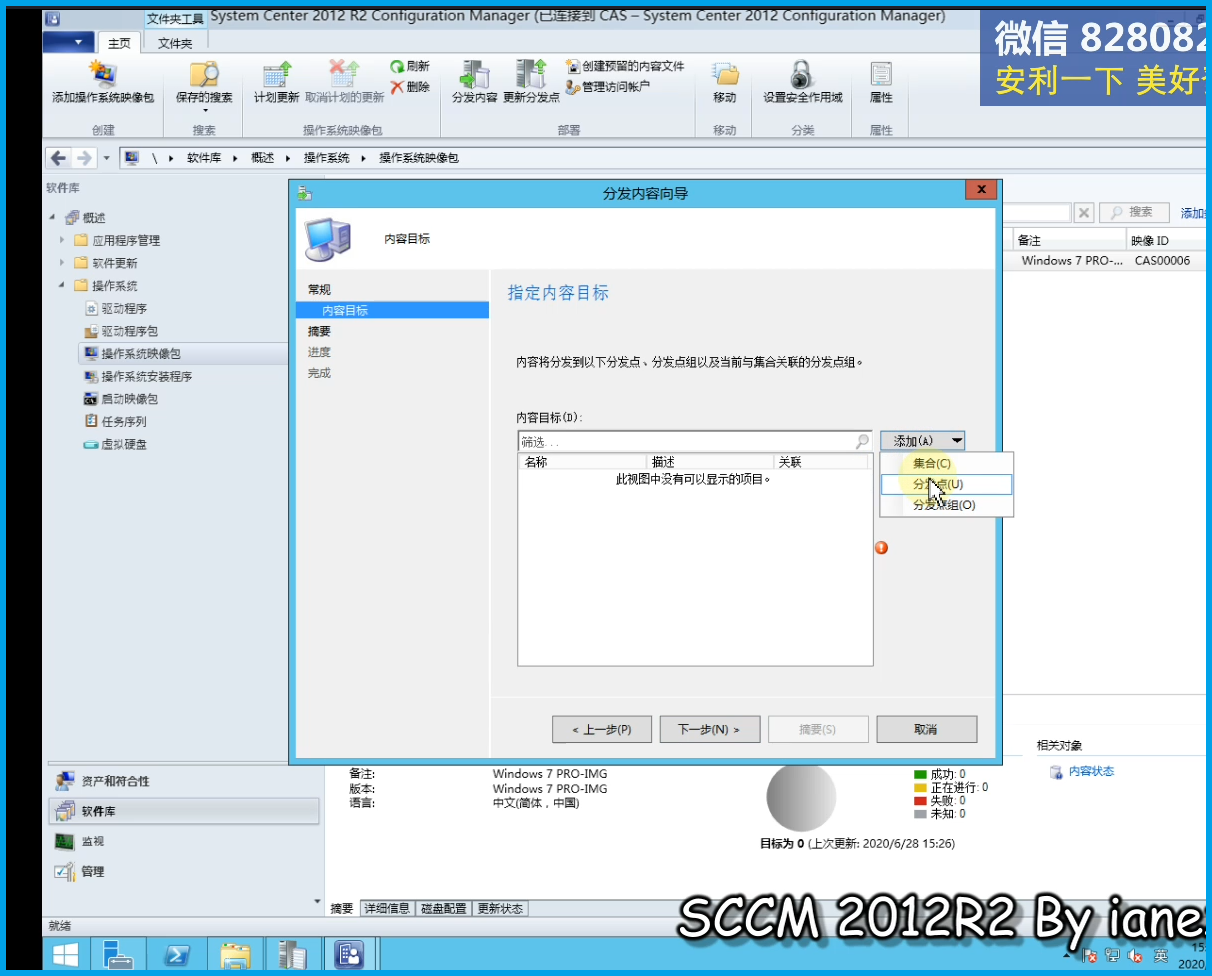Collapse the 概述 tree node

click(52, 218)
